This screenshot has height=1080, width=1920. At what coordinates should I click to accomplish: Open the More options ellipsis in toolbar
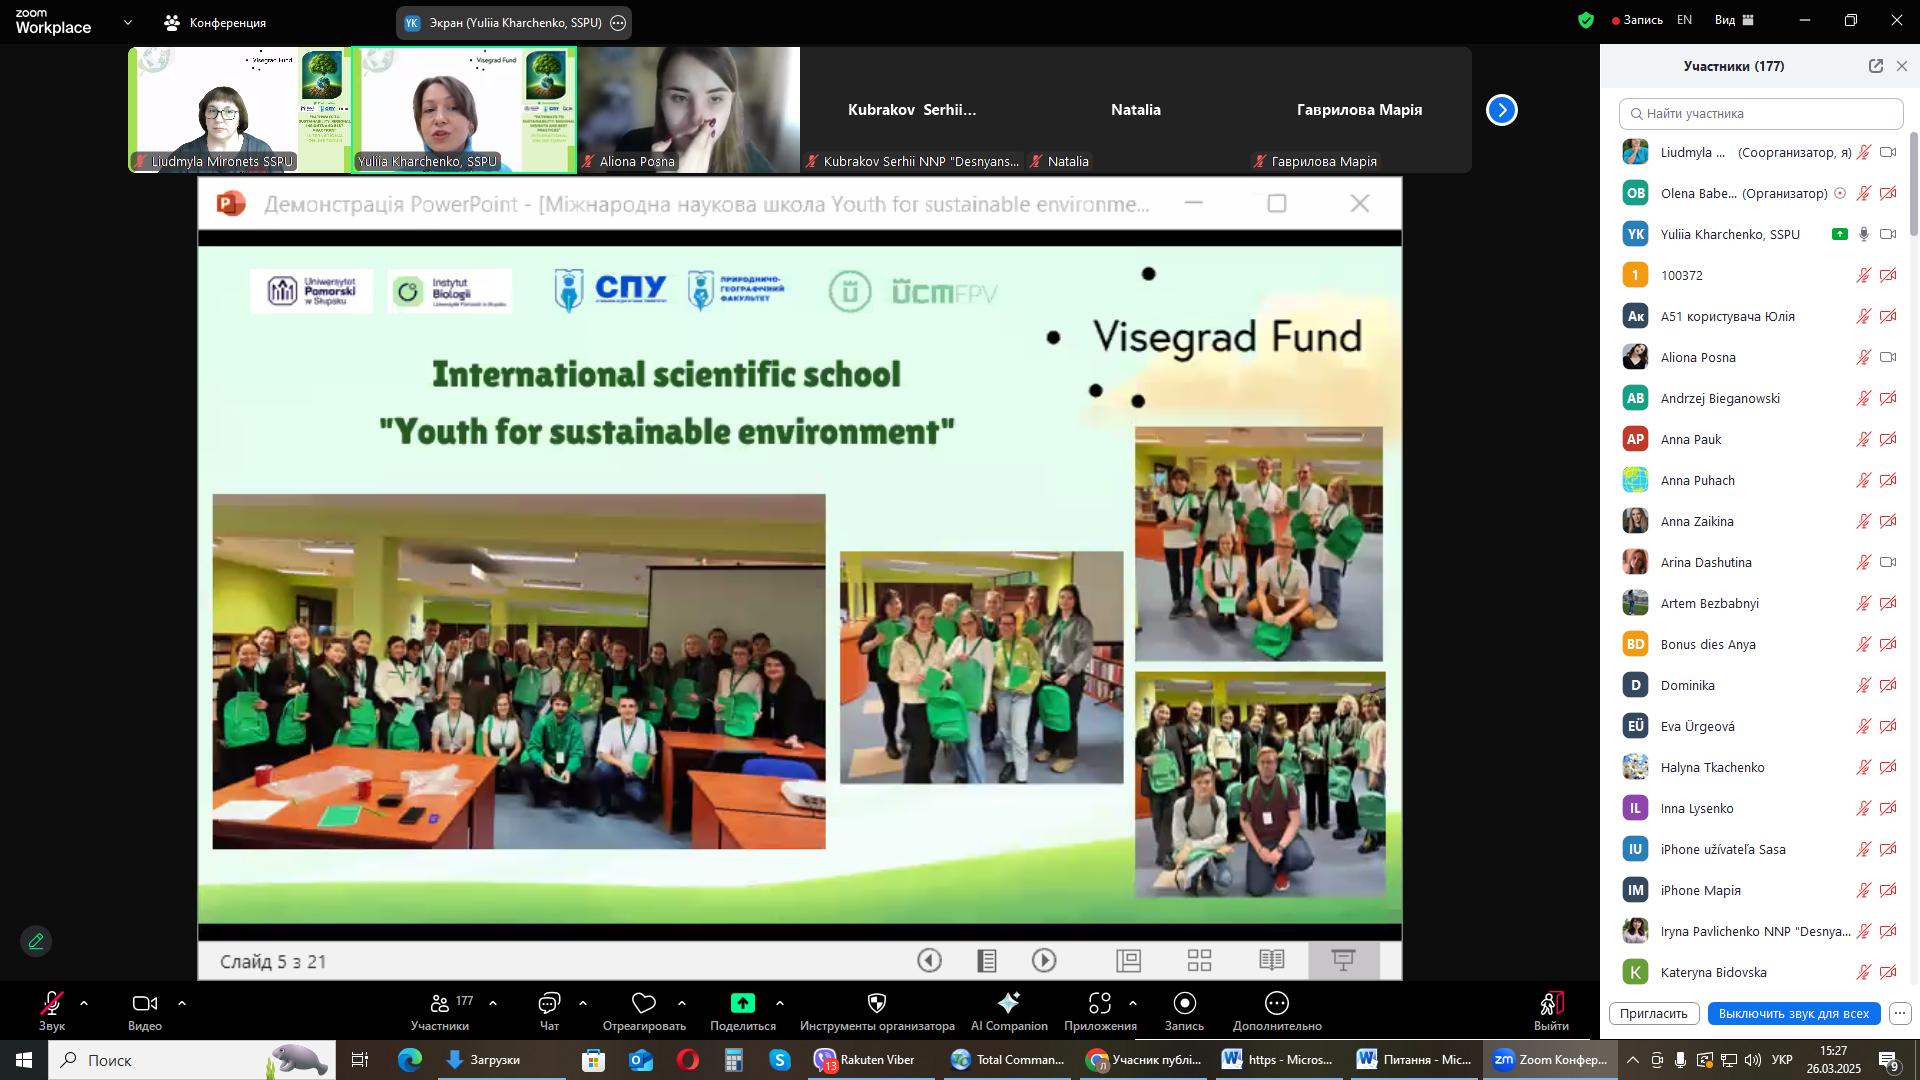(x=1277, y=1004)
